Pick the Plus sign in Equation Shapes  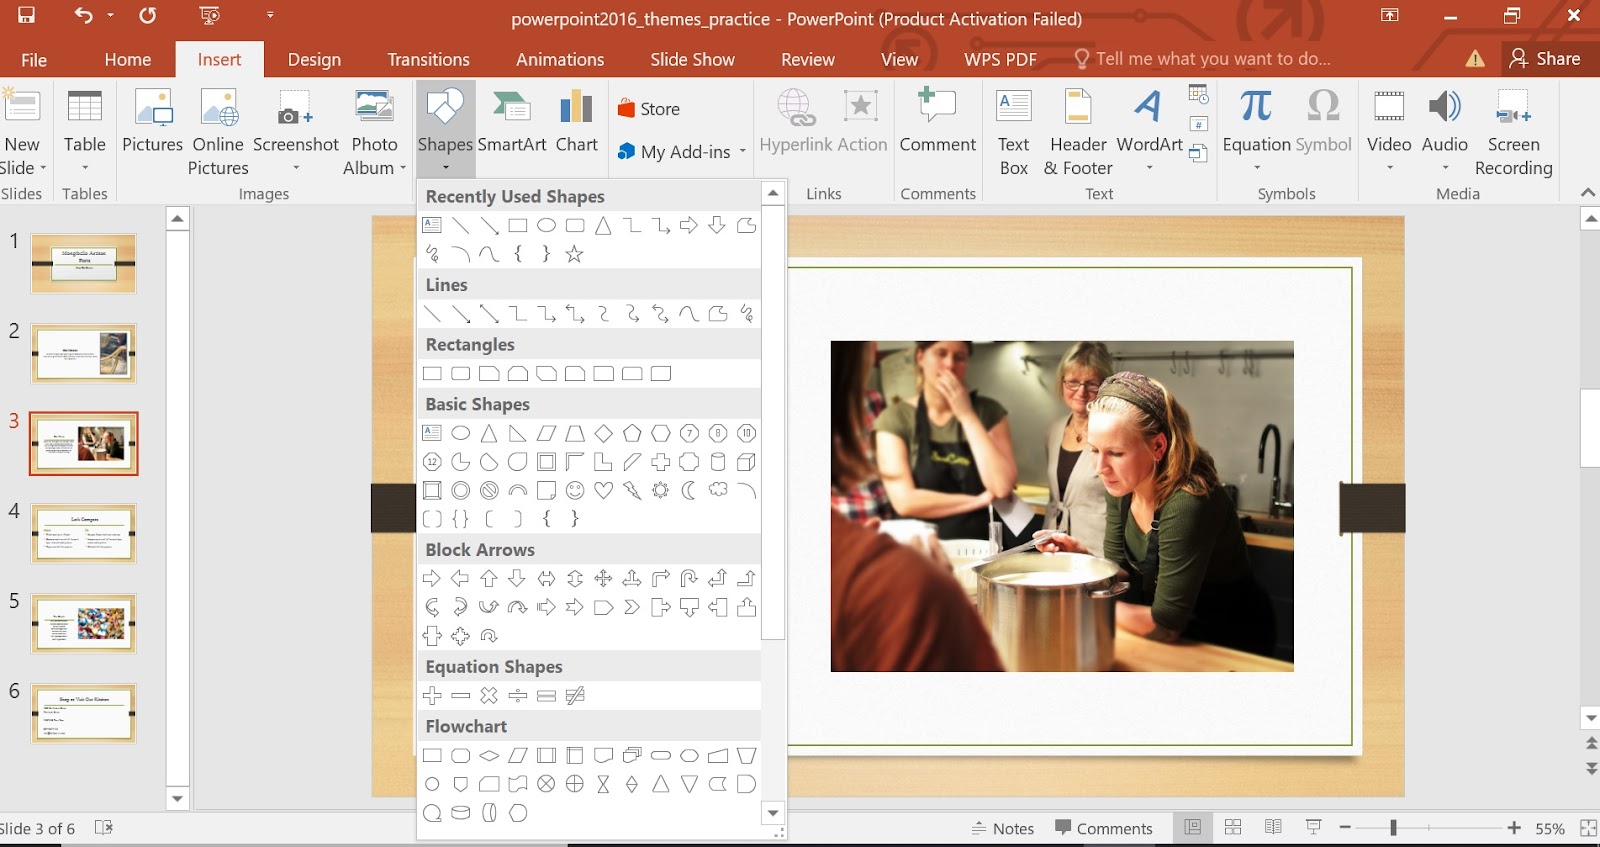coord(432,696)
